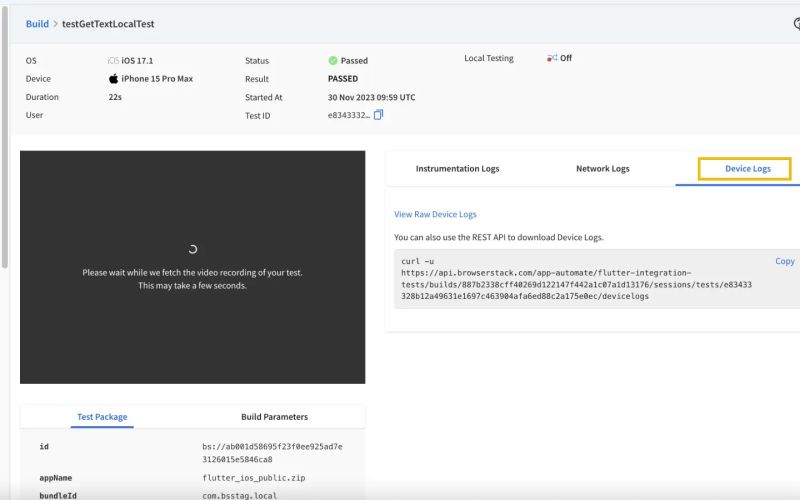Click the testGetTextLocalTest breadcrumb title

point(108,24)
